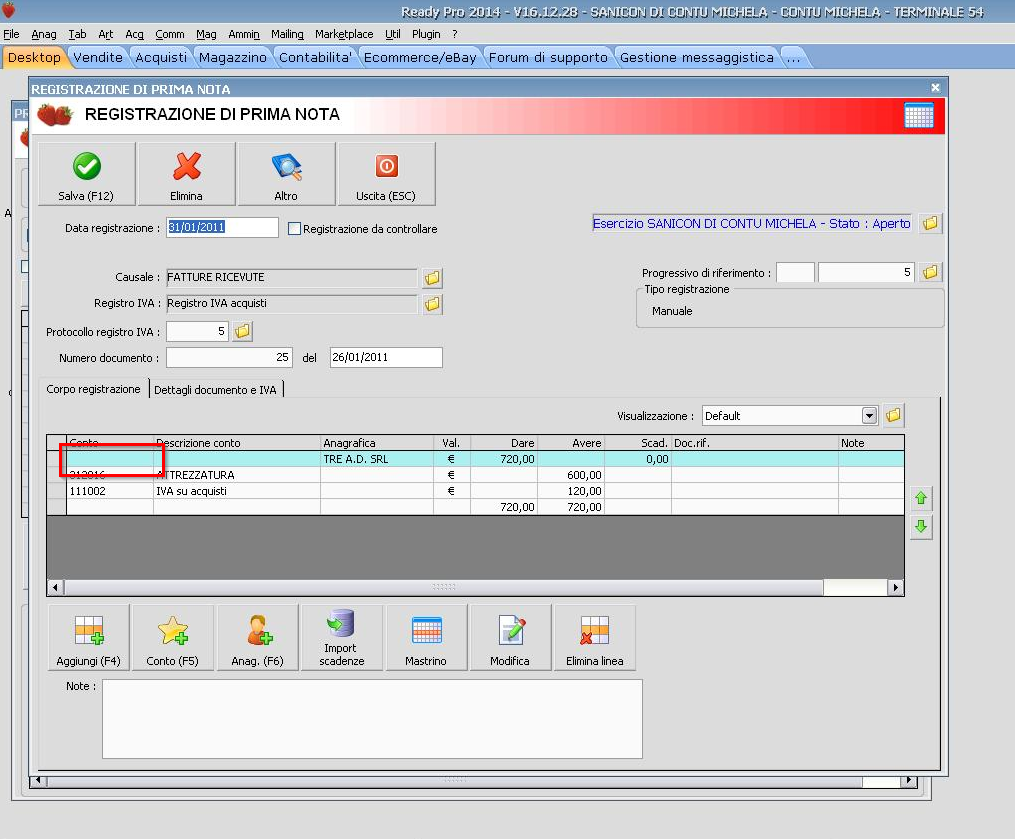Click the Anagrafica column header
Screen dimensions: 1015x839
coord(377,443)
